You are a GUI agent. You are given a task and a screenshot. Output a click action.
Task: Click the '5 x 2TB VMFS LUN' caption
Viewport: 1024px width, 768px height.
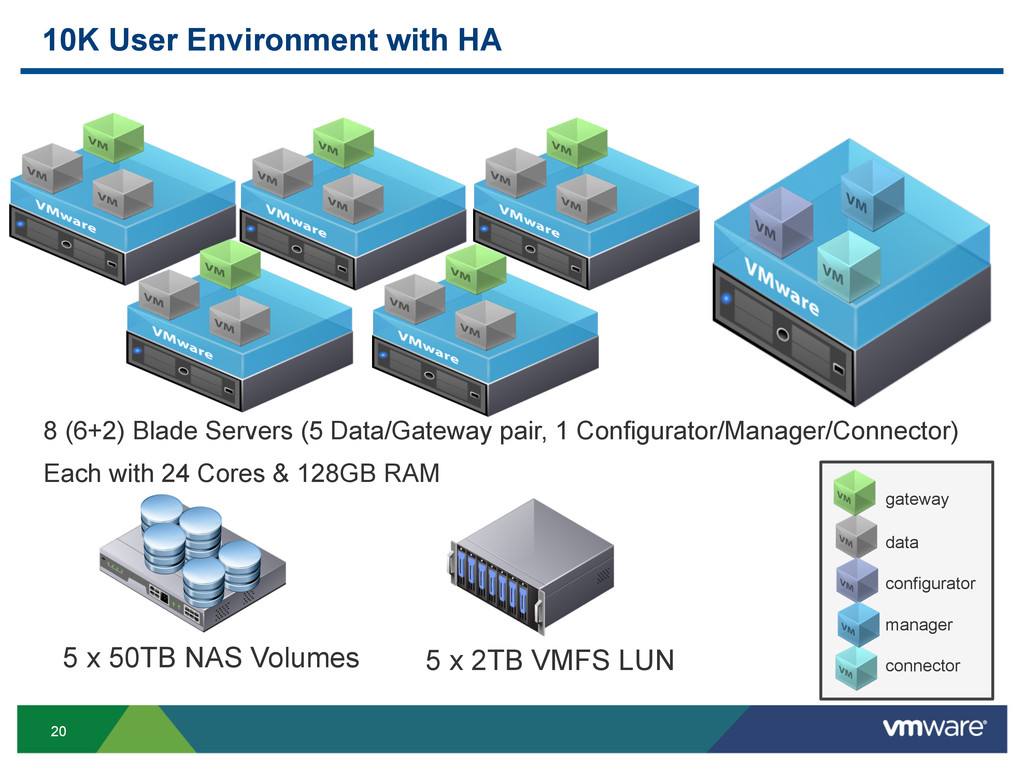(x=550, y=660)
